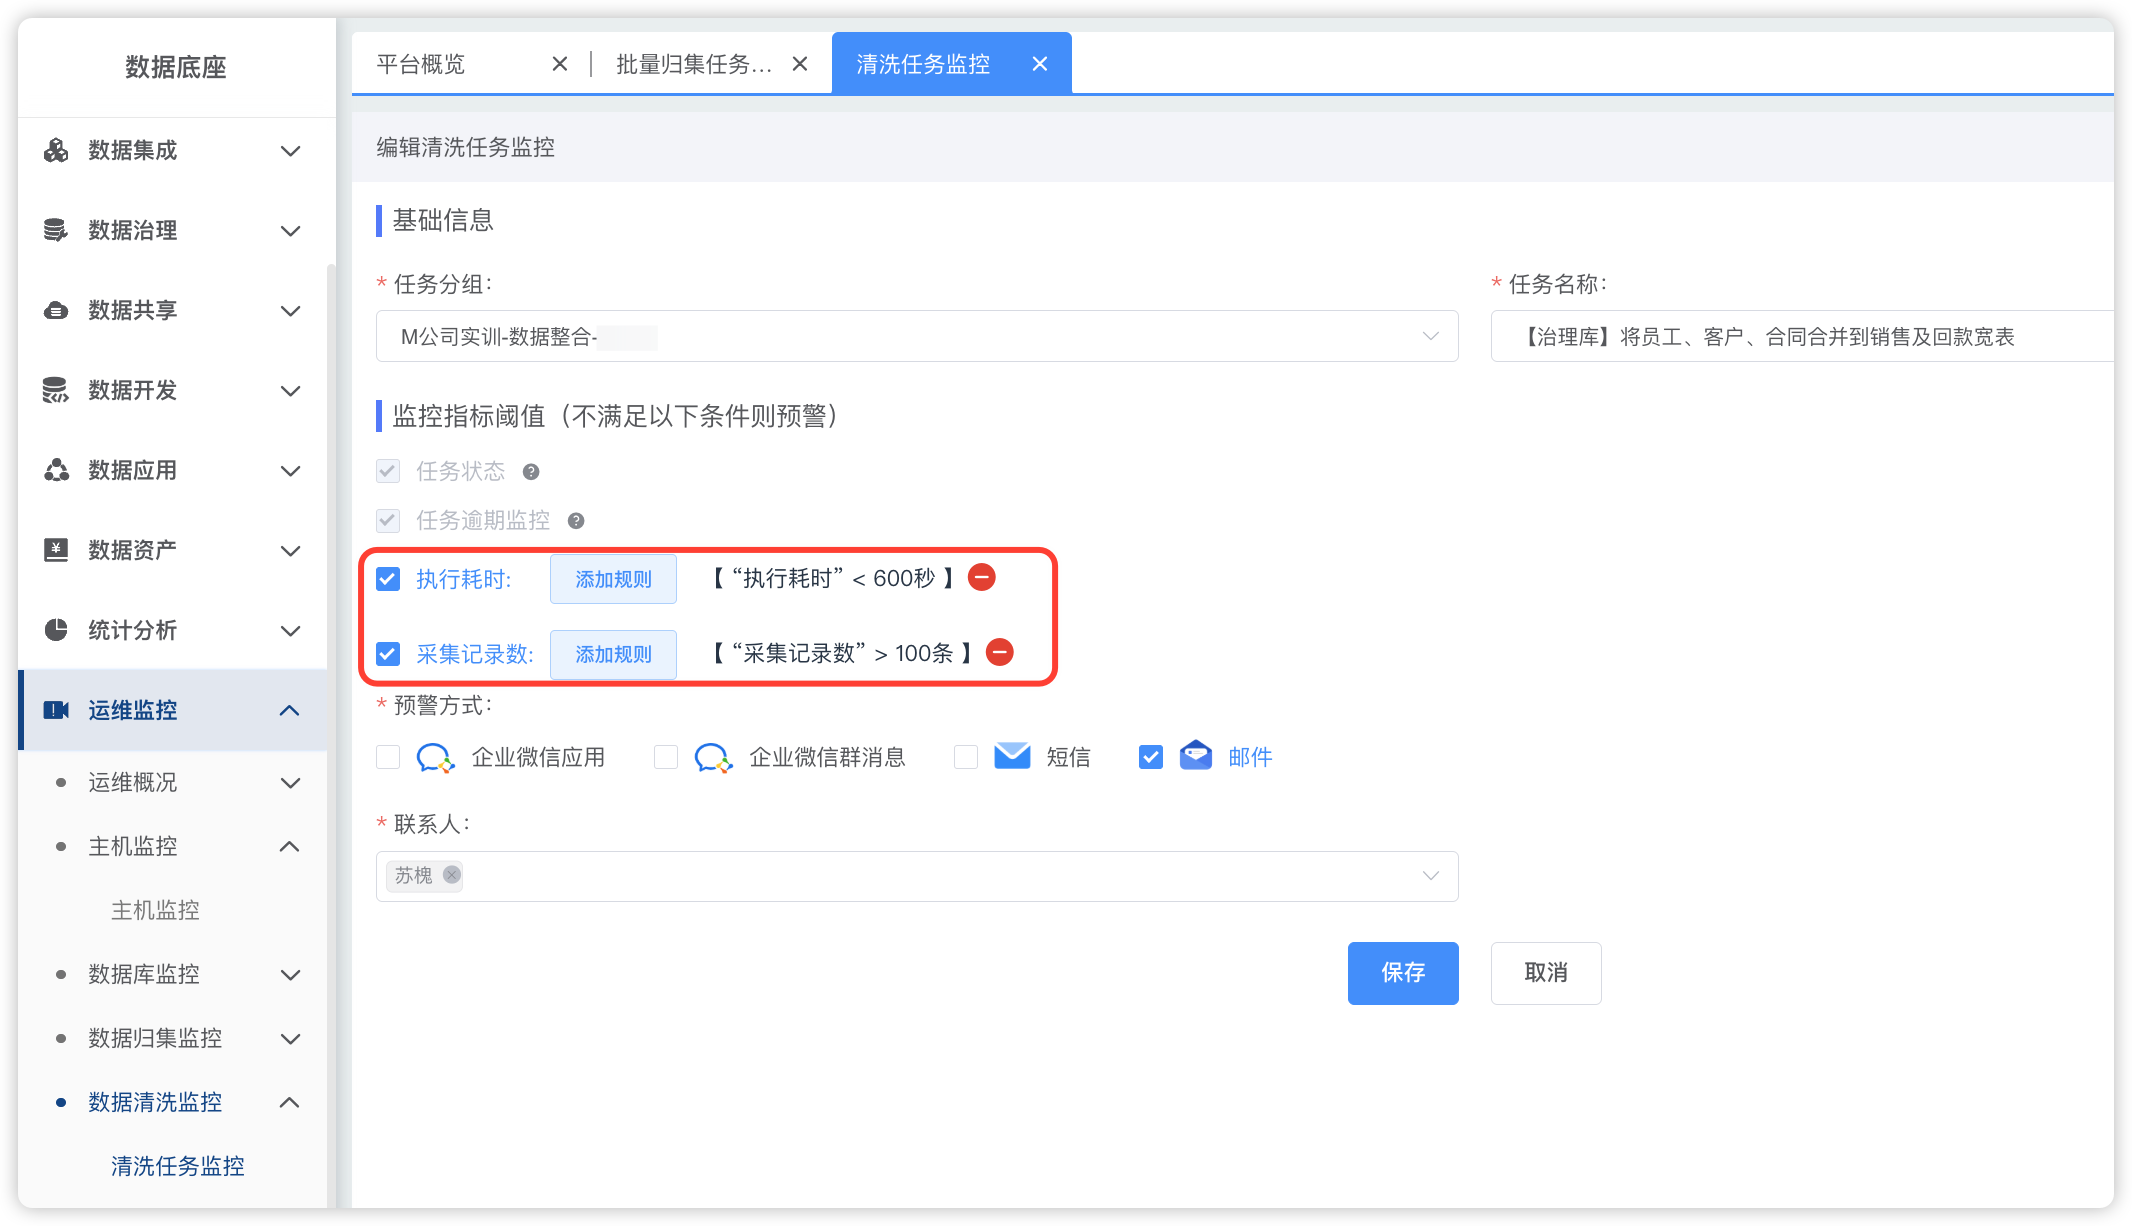
Task: Switch to the 平台概览 tab
Action: coord(421,64)
